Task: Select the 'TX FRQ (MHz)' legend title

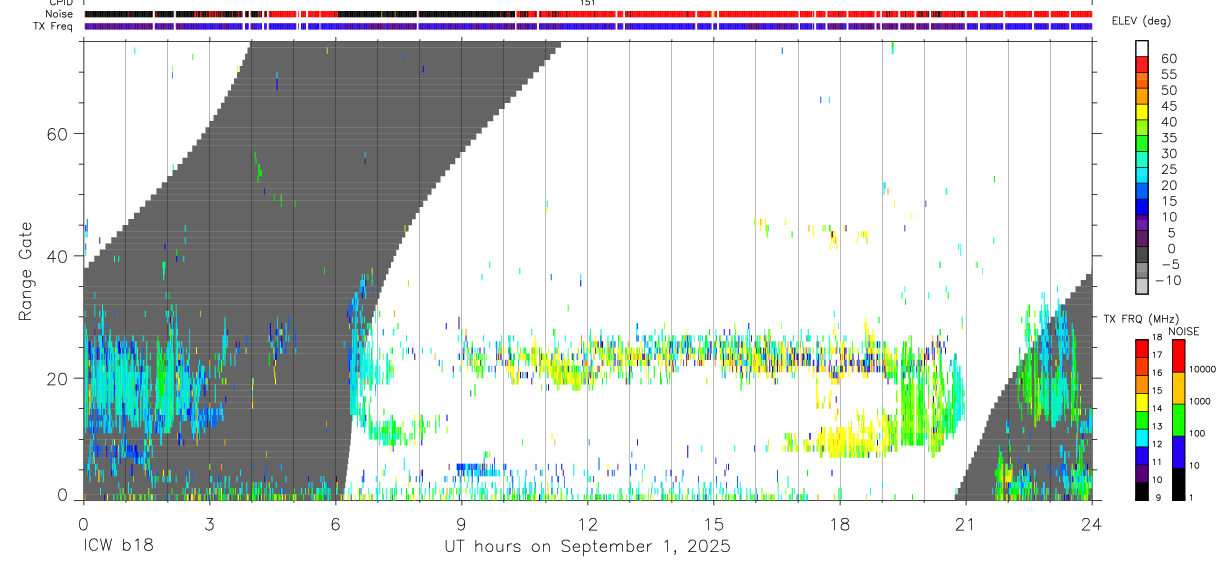Action: (x=1142, y=319)
